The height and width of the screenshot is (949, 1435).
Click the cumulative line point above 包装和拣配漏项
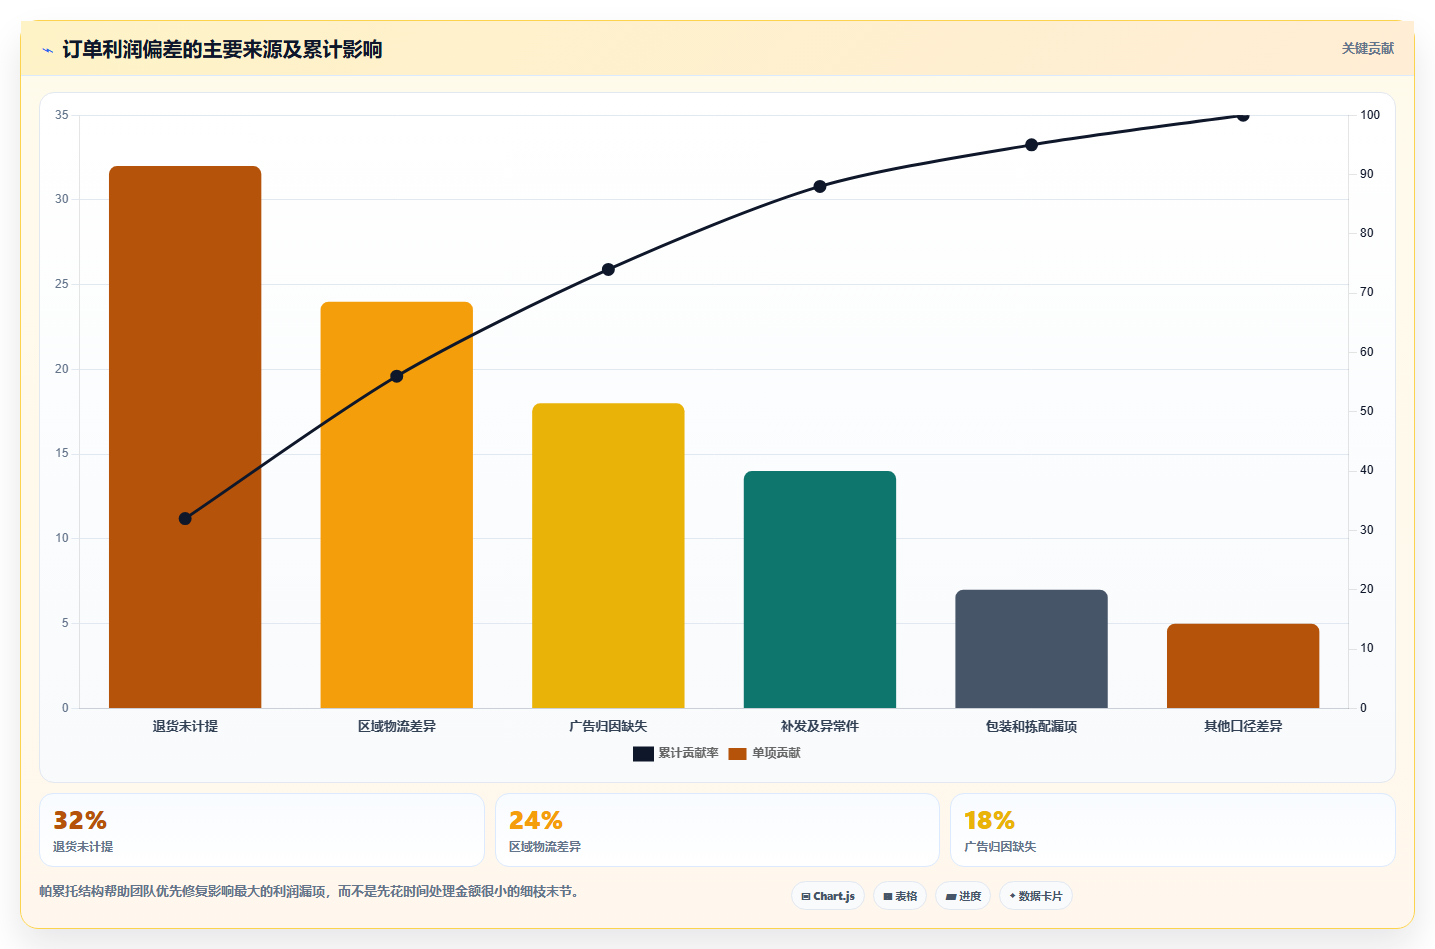coord(1031,145)
